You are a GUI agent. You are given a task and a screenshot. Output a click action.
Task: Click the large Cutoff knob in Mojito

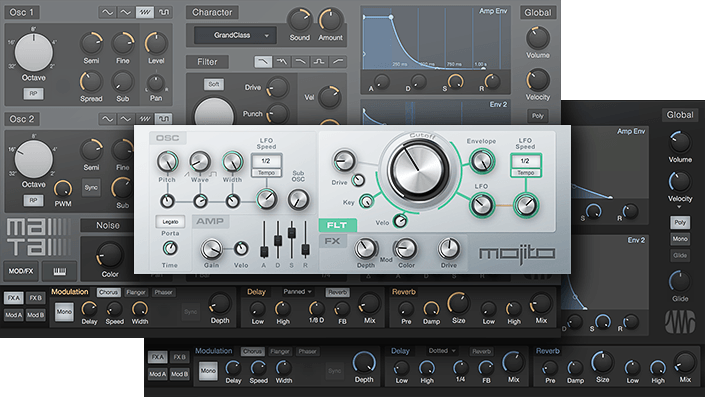click(x=419, y=170)
